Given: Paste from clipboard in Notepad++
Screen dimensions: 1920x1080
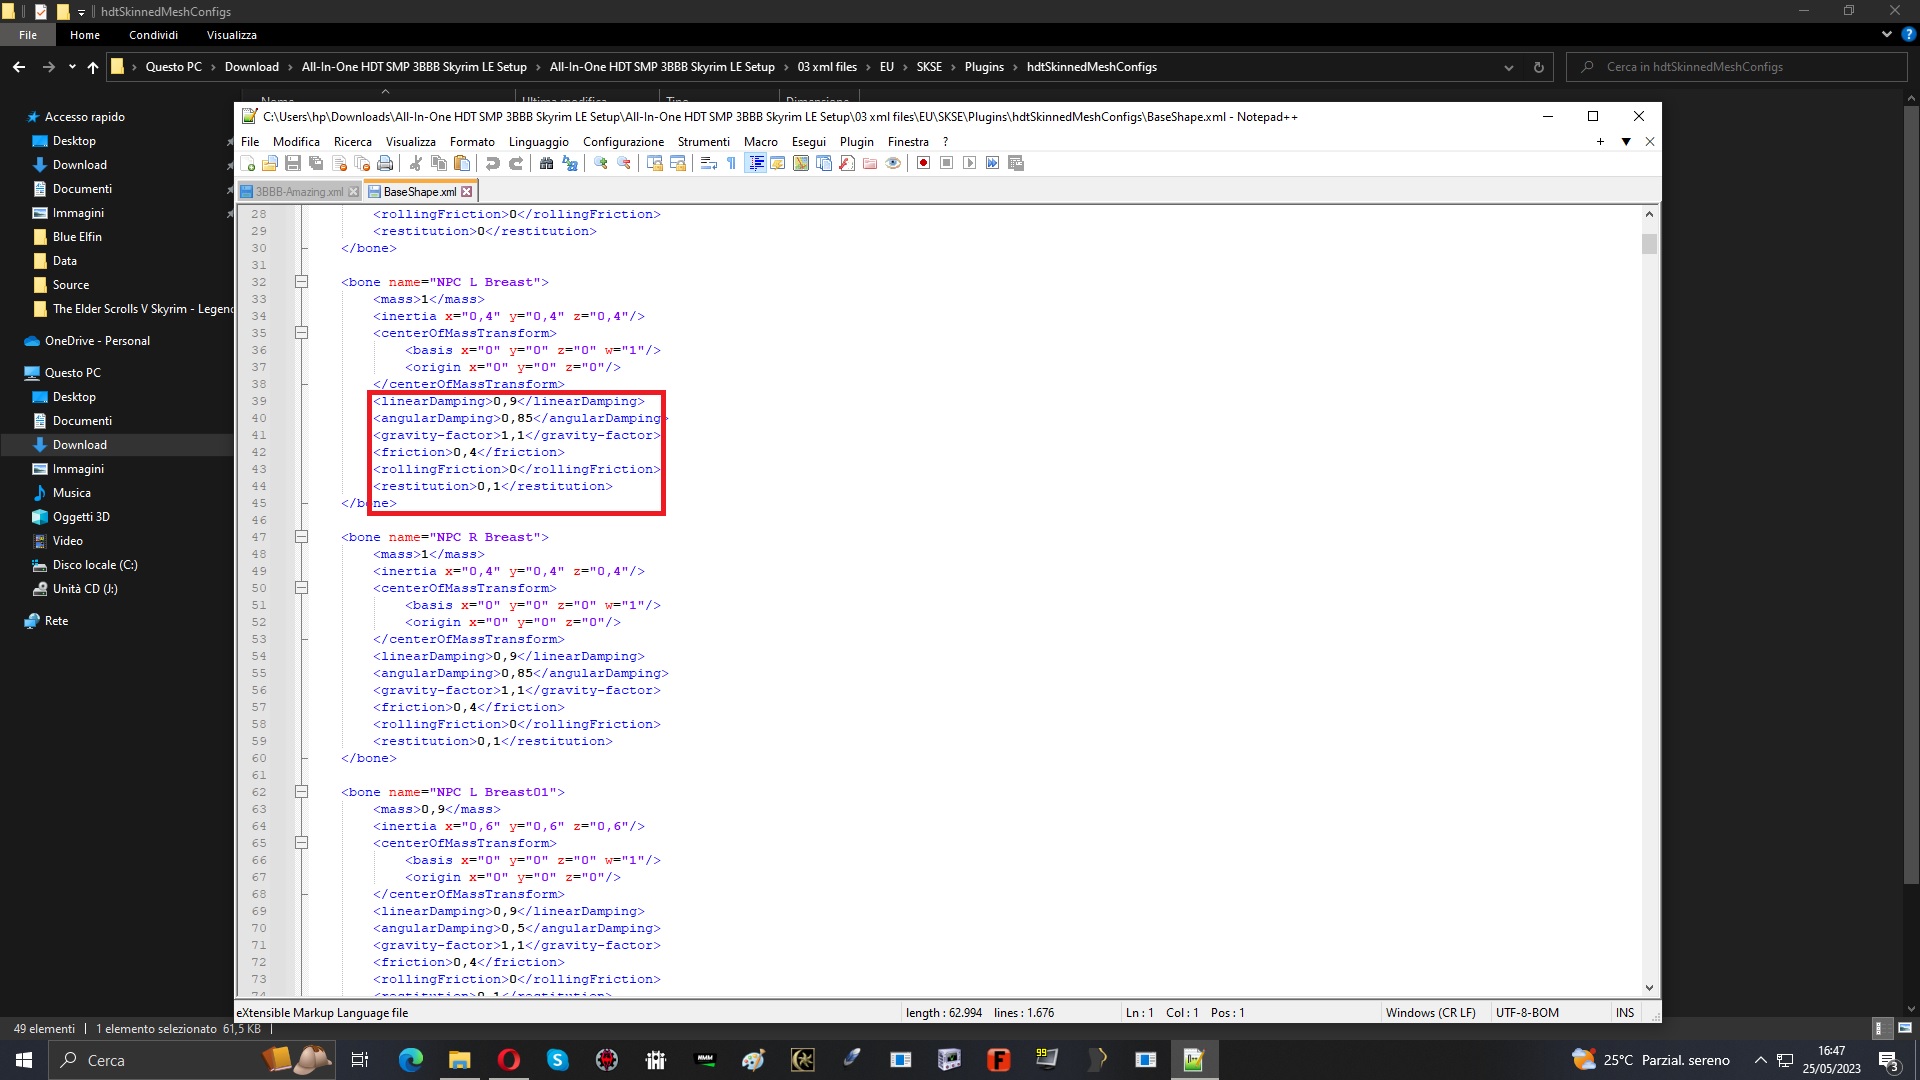Looking at the screenshot, I should coord(461,164).
